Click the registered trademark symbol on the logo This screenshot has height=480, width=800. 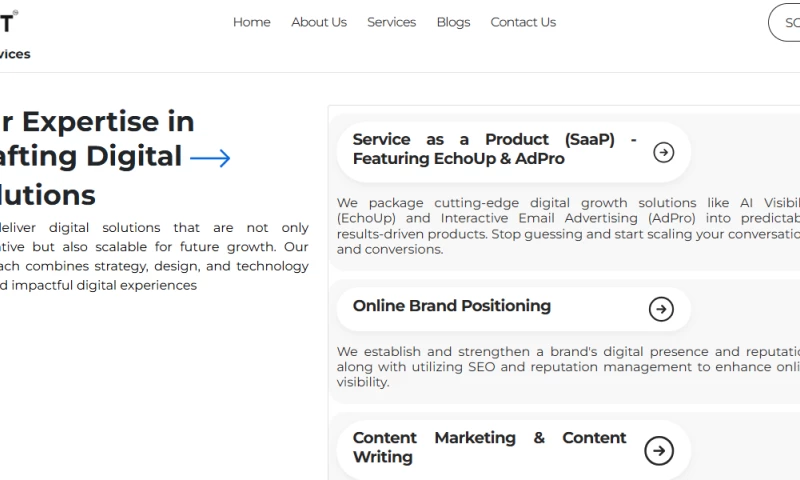(14, 13)
